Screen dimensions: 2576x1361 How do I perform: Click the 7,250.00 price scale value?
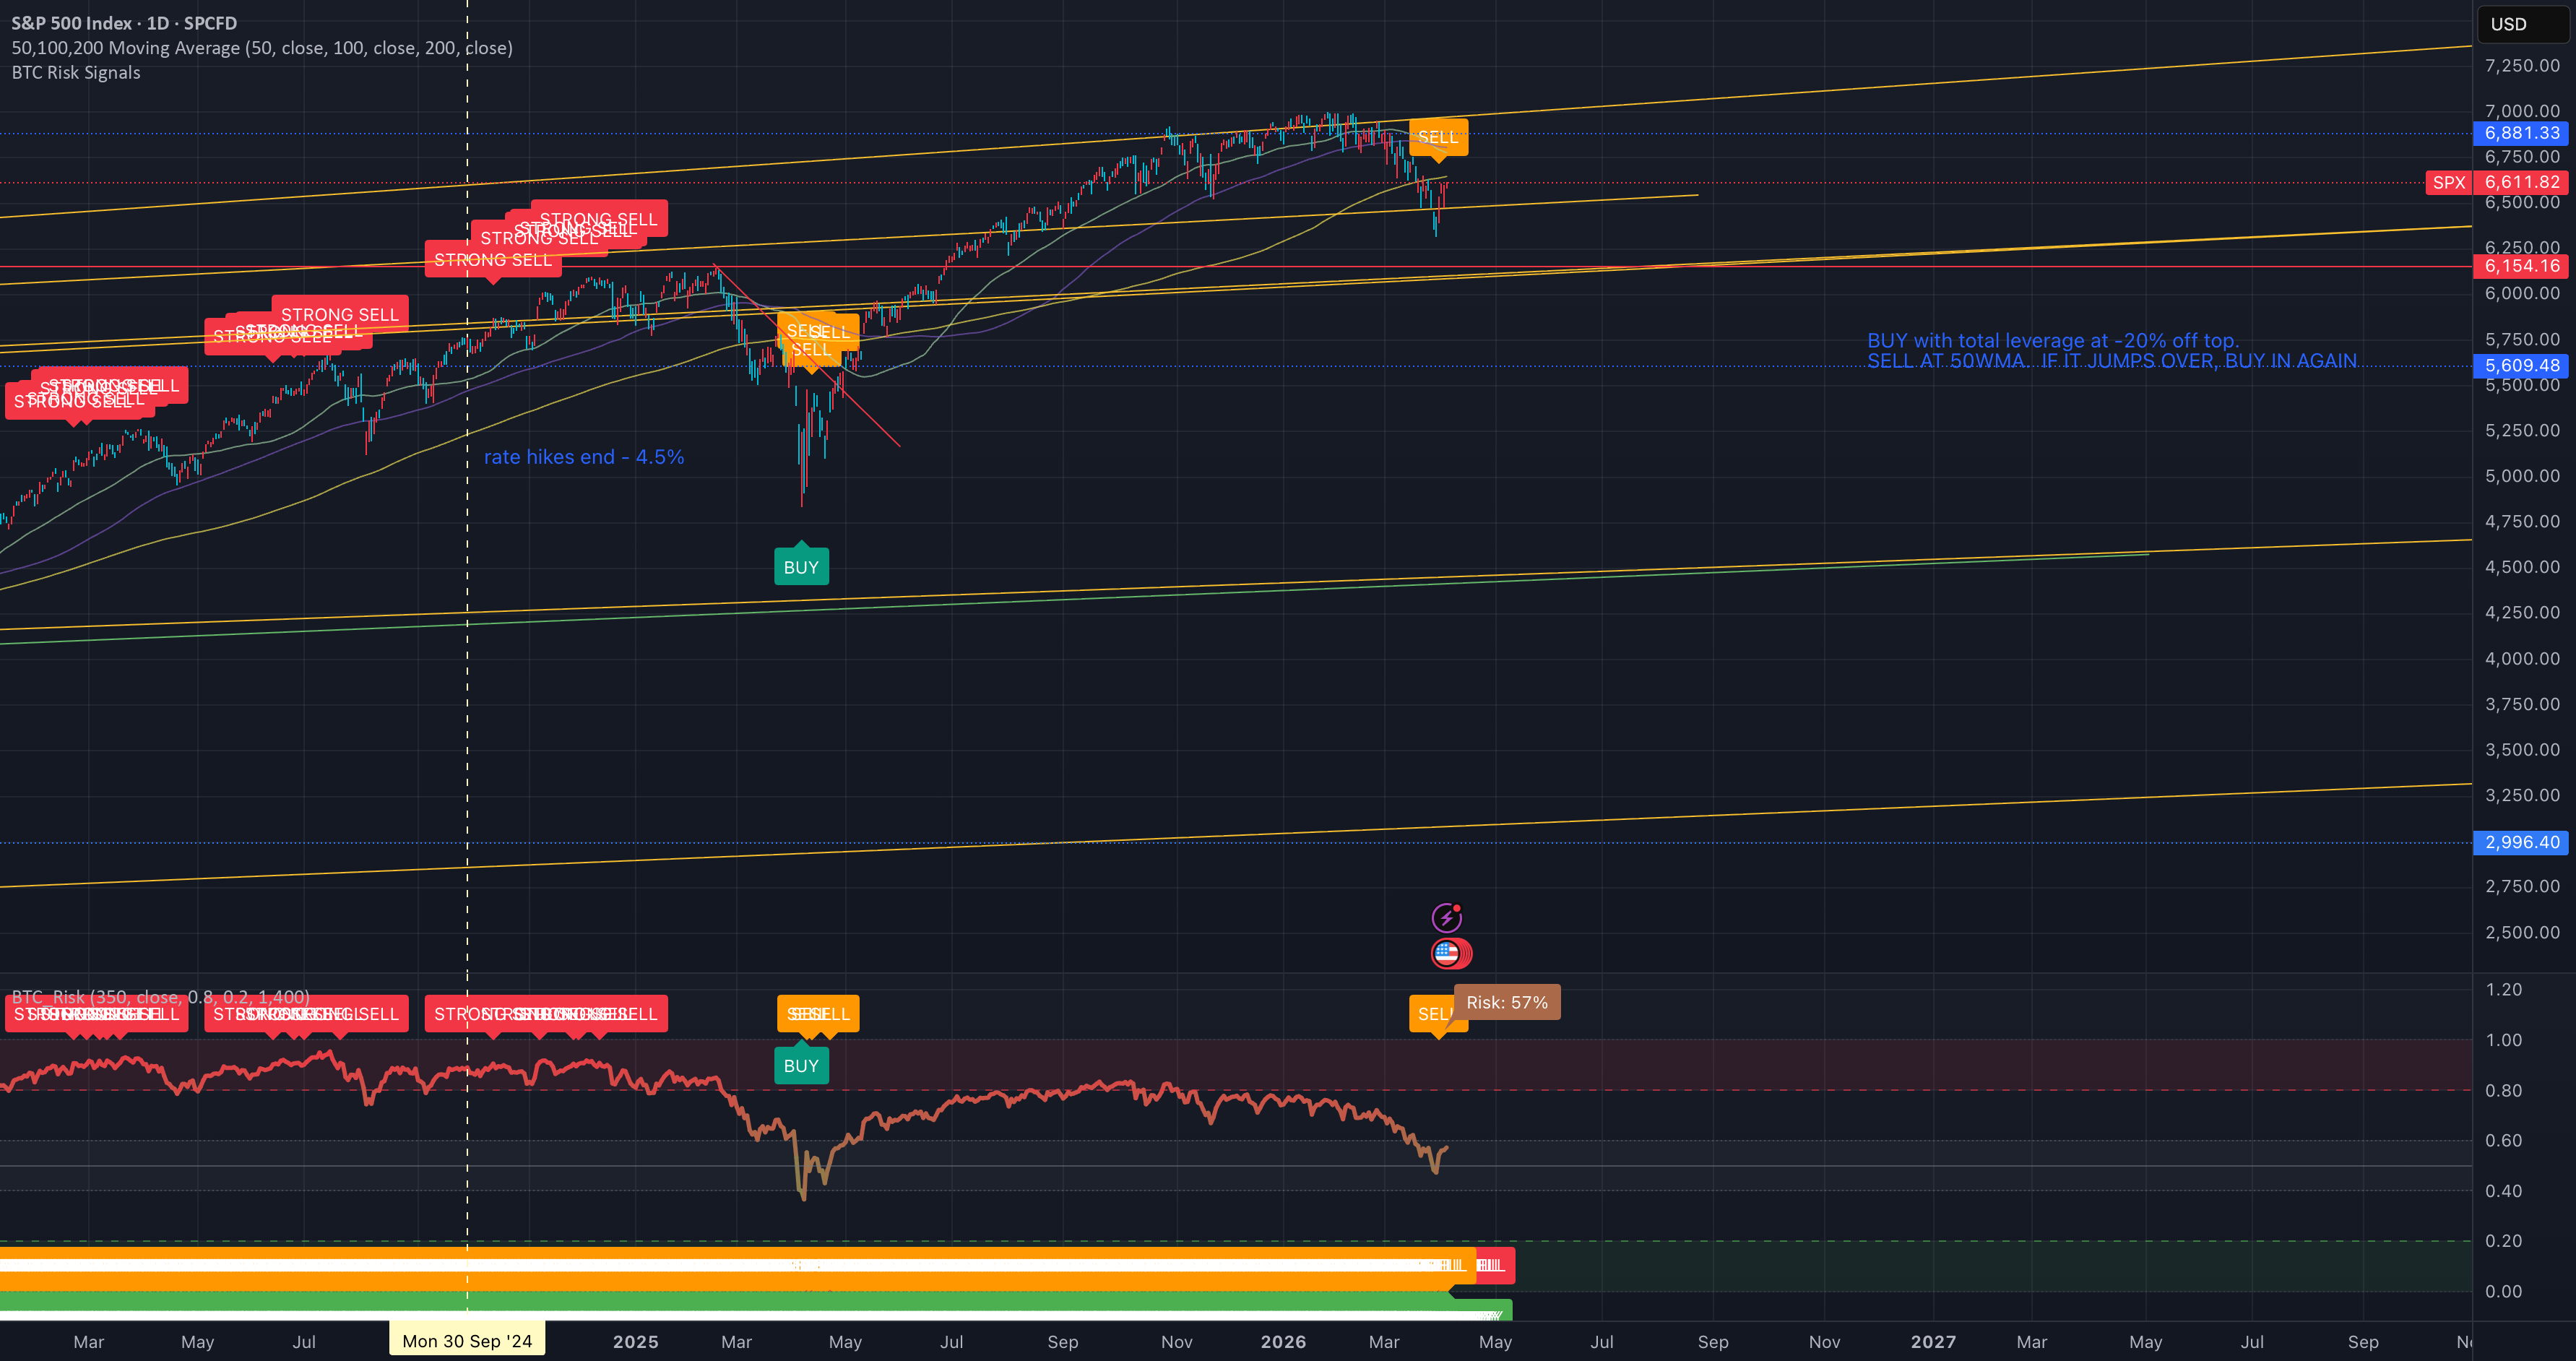pyautogui.click(x=2522, y=65)
